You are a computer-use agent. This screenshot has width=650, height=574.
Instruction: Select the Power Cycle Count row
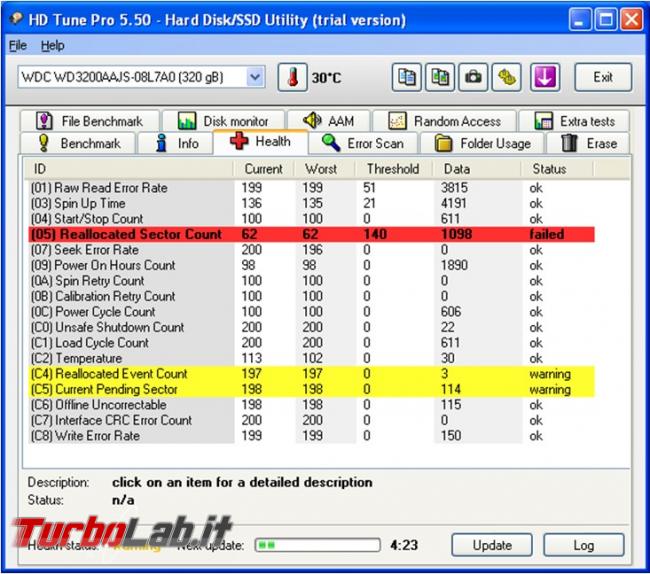coord(312,312)
